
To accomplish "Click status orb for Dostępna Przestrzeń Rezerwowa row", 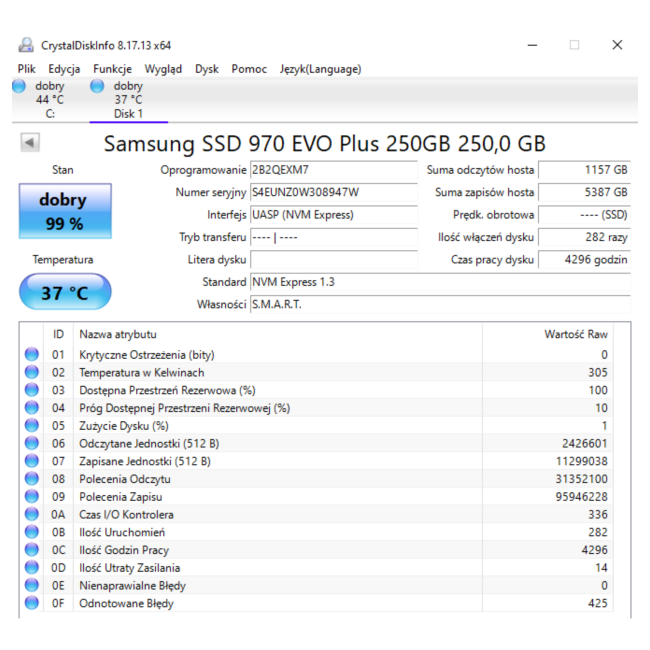I will (32, 390).
